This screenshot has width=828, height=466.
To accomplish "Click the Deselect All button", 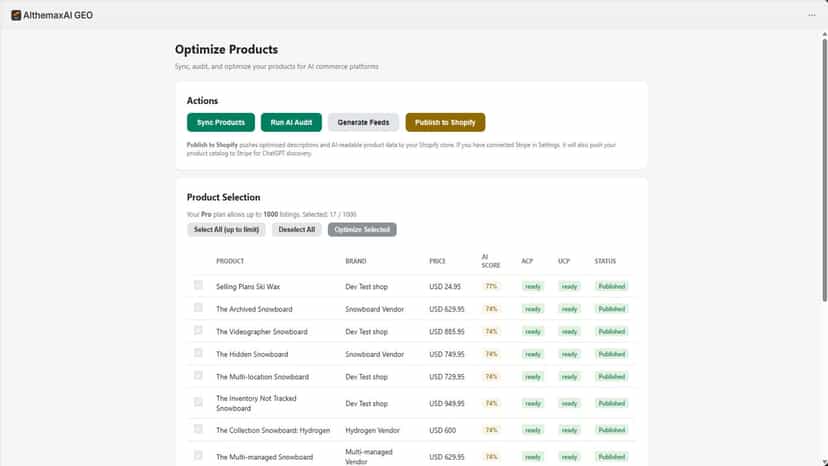I will point(296,229).
